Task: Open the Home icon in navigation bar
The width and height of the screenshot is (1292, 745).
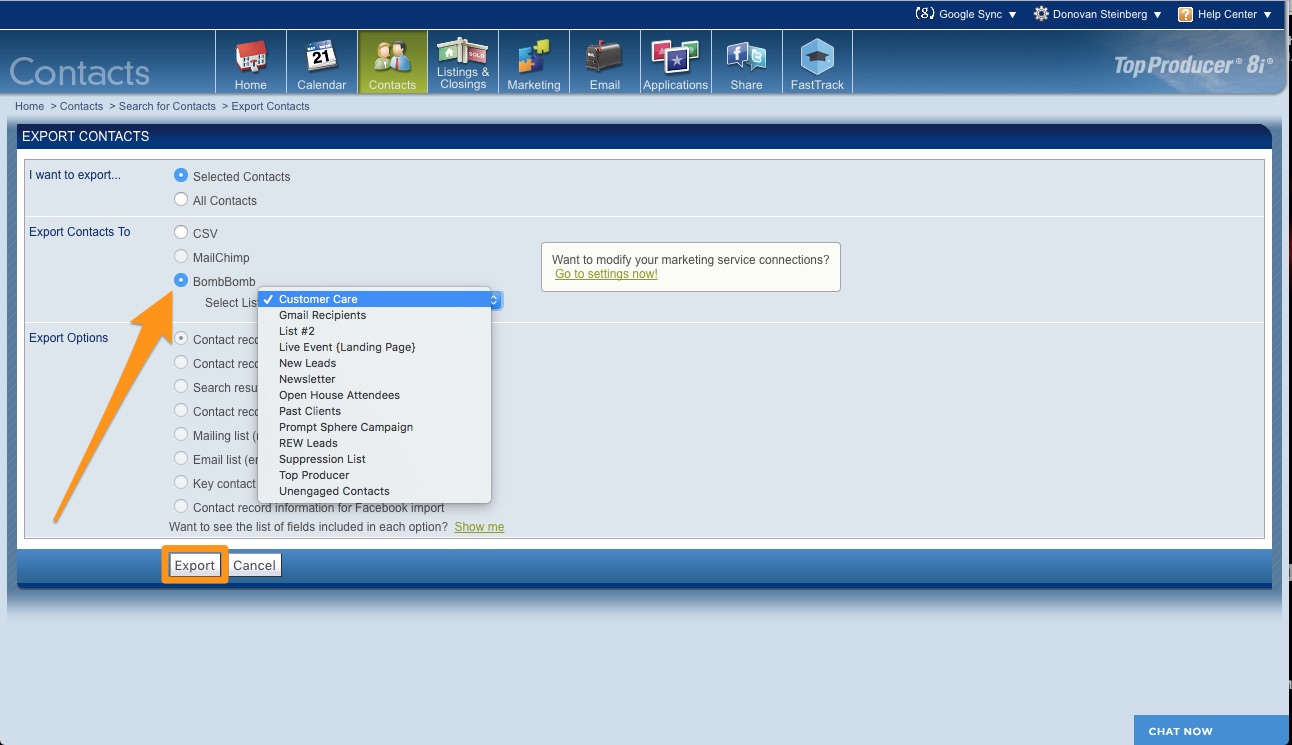Action: [250, 62]
